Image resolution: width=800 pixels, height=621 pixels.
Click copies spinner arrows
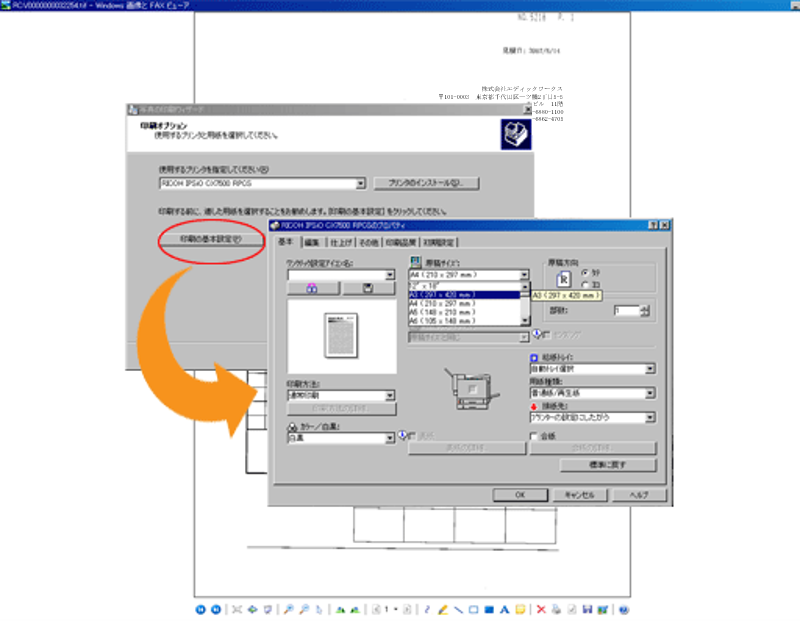click(x=645, y=310)
